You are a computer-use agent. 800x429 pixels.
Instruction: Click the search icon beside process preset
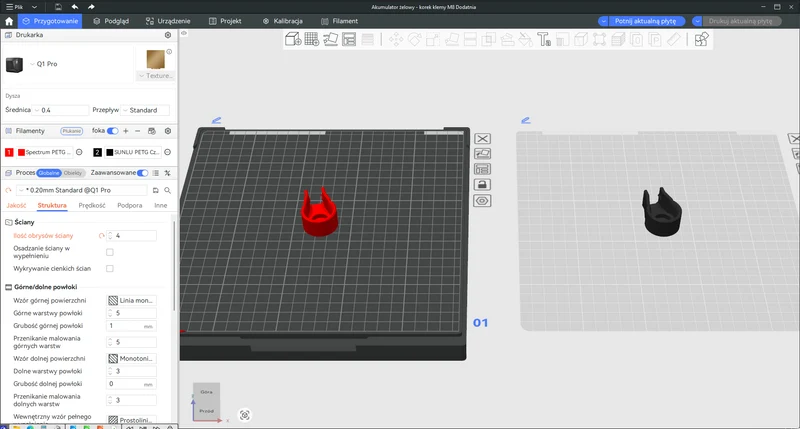click(x=167, y=190)
